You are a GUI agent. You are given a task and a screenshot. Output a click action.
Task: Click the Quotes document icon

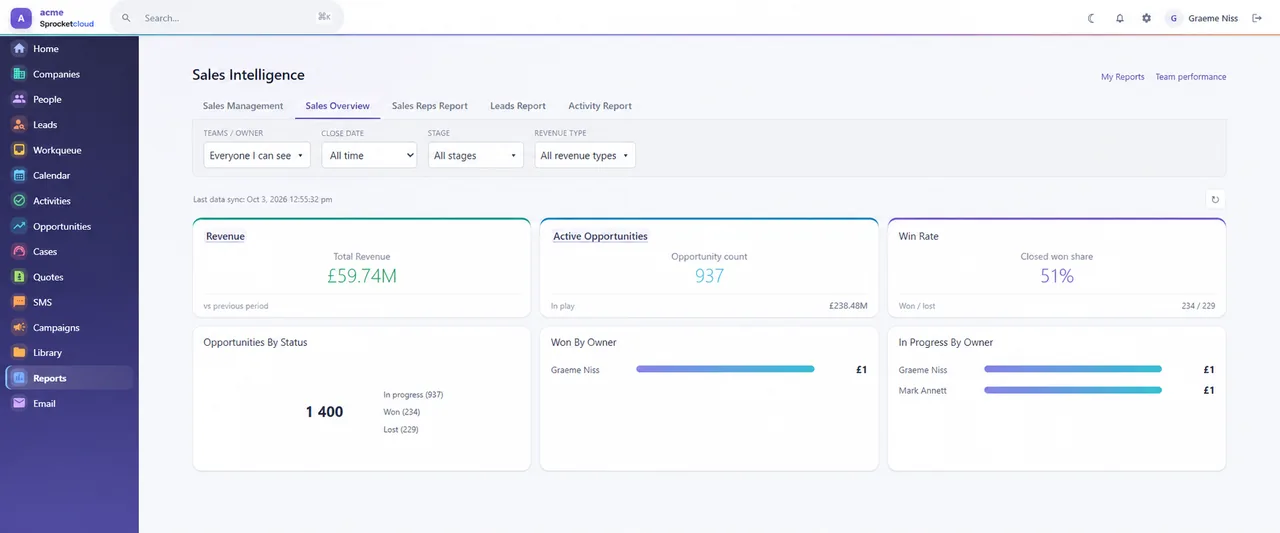coord(19,277)
